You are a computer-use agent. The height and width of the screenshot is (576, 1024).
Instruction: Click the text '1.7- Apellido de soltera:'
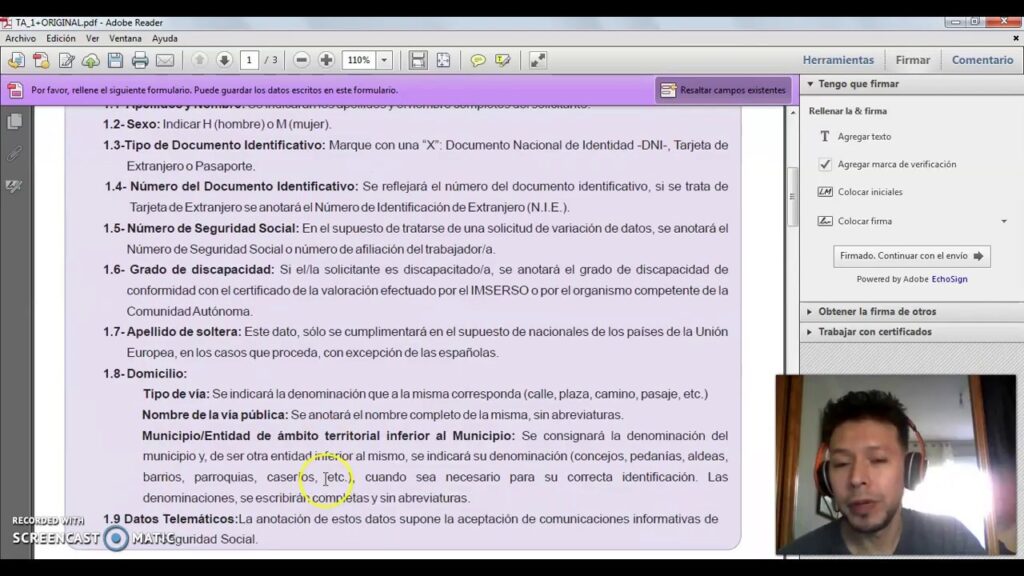click(172, 332)
